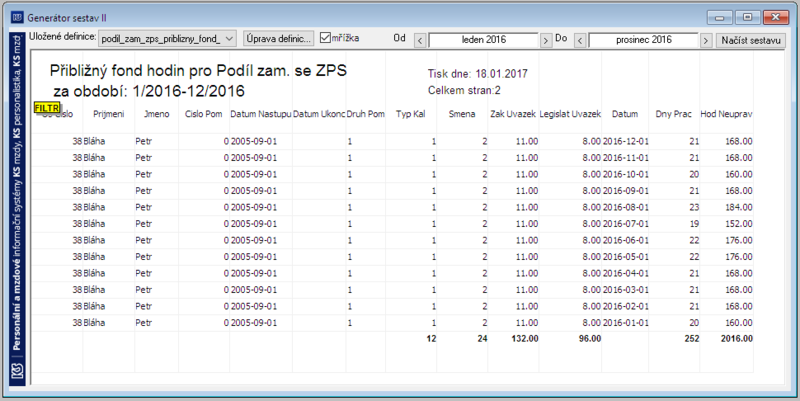Screen dimensions: 800x401
Task: Select the date cell 2016-03-01
Action: (x=626, y=290)
